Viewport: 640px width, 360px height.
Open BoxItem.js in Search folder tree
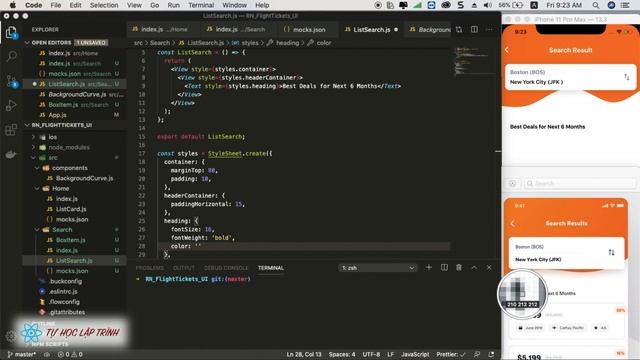(71, 240)
